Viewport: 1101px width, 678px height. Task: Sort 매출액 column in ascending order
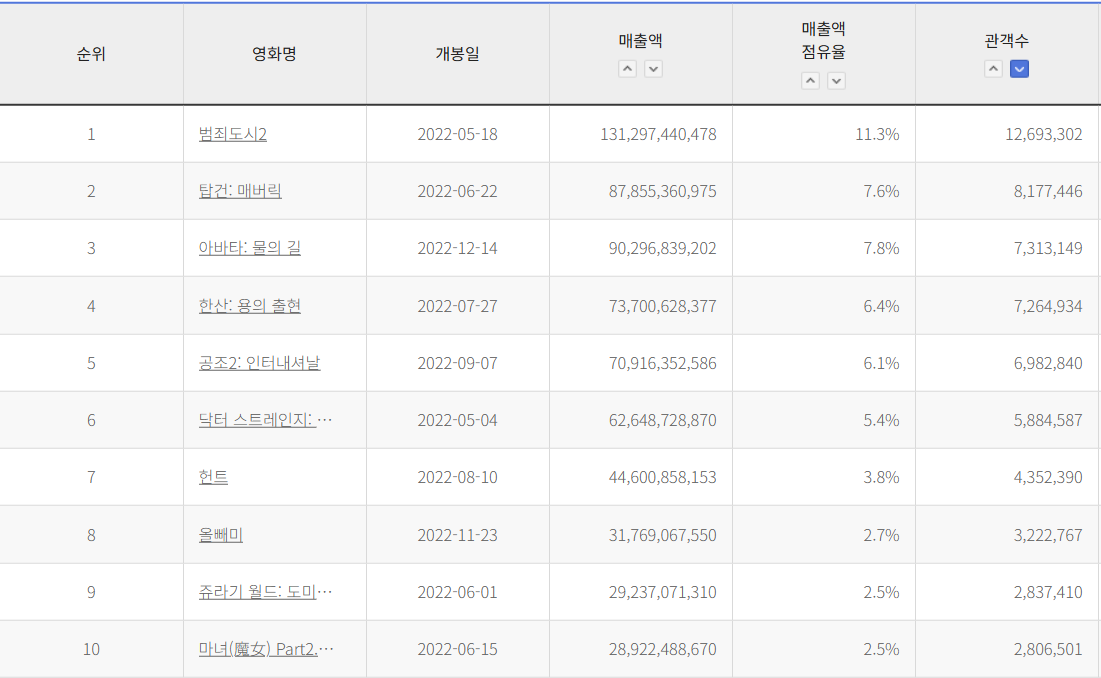coord(627,69)
